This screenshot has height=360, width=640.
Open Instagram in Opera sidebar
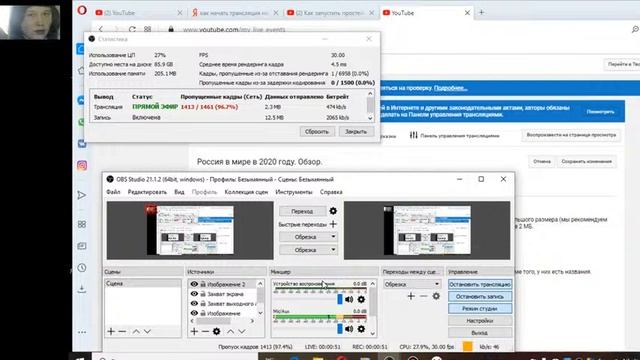tap(82, 165)
